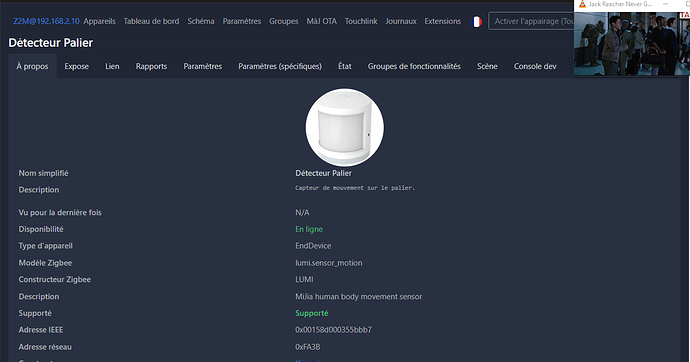Click the VLC video preview window

pyautogui.click(x=632, y=43)
